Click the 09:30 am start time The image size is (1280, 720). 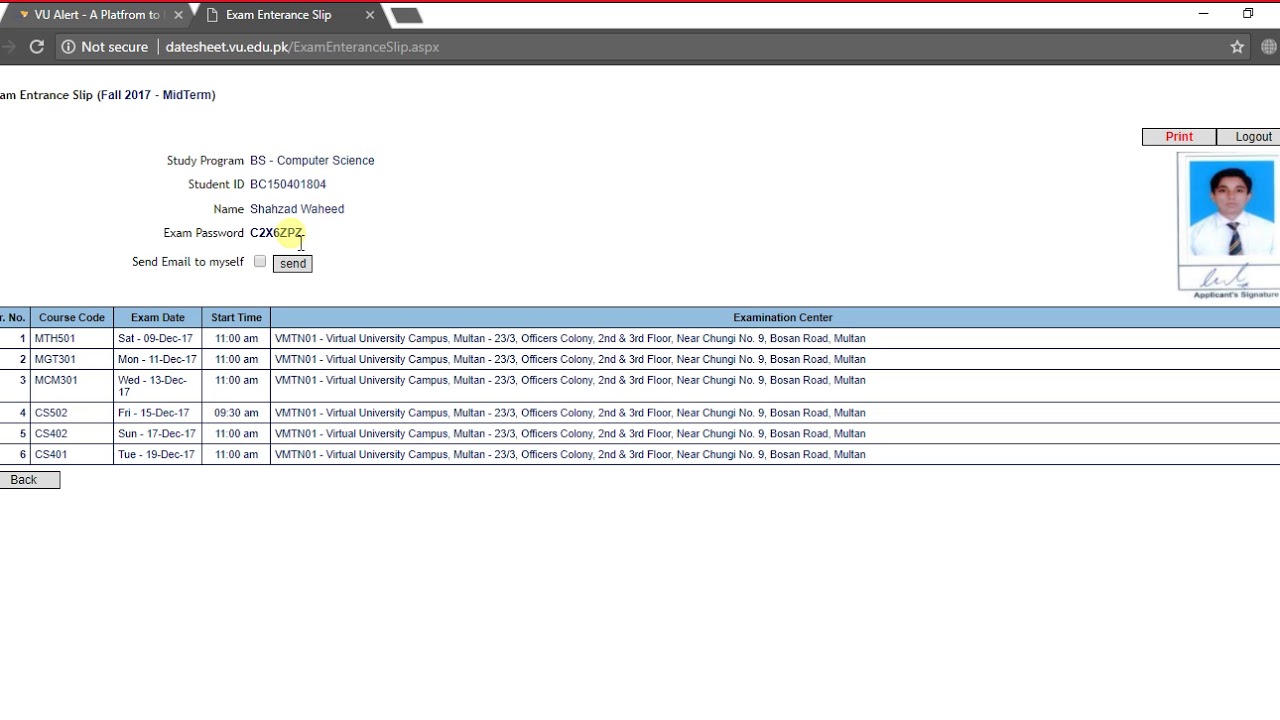coord(236,412)
